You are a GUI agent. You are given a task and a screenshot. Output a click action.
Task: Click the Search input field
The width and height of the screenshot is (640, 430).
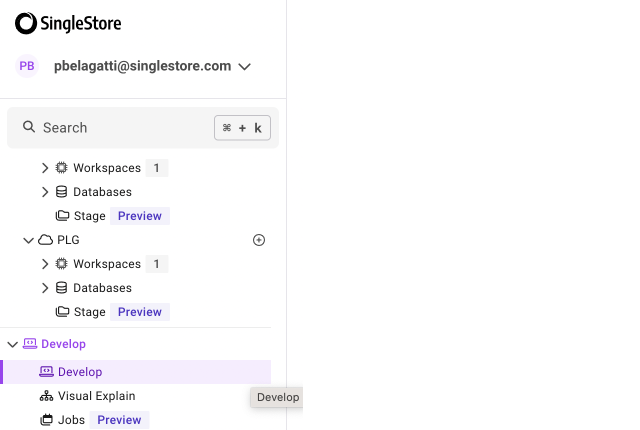point(120,128)
